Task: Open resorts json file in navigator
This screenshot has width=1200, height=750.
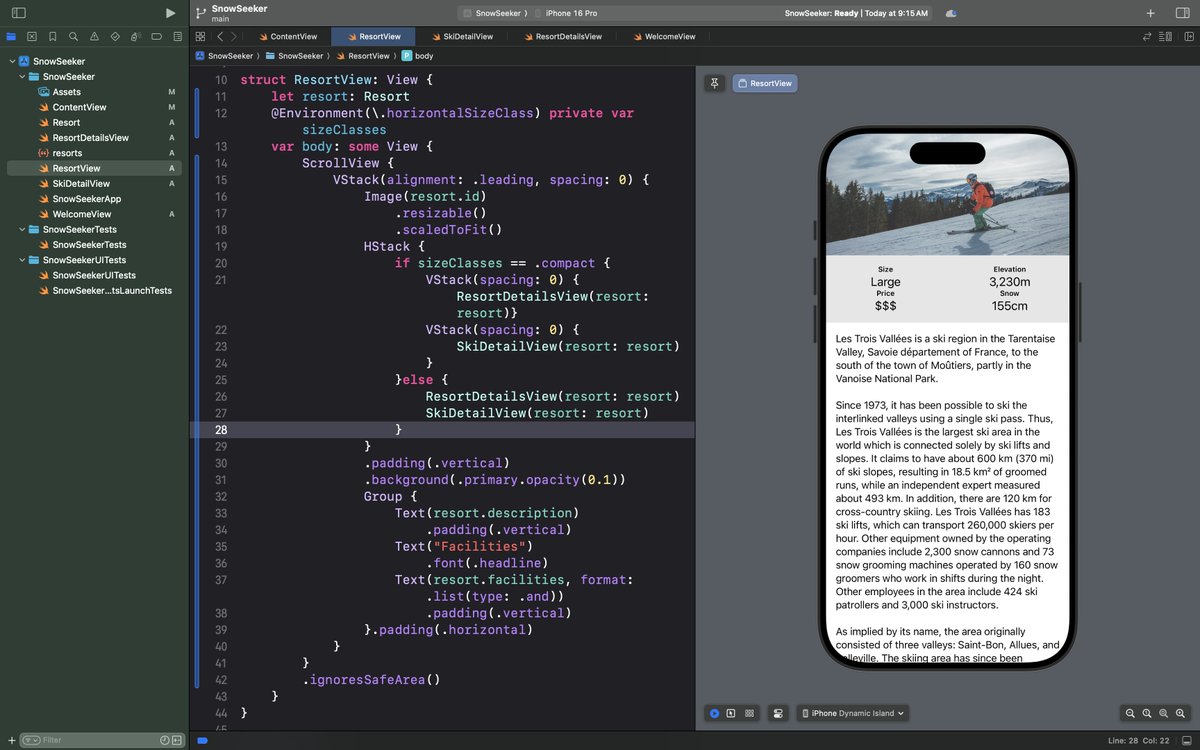Action: 67,153
